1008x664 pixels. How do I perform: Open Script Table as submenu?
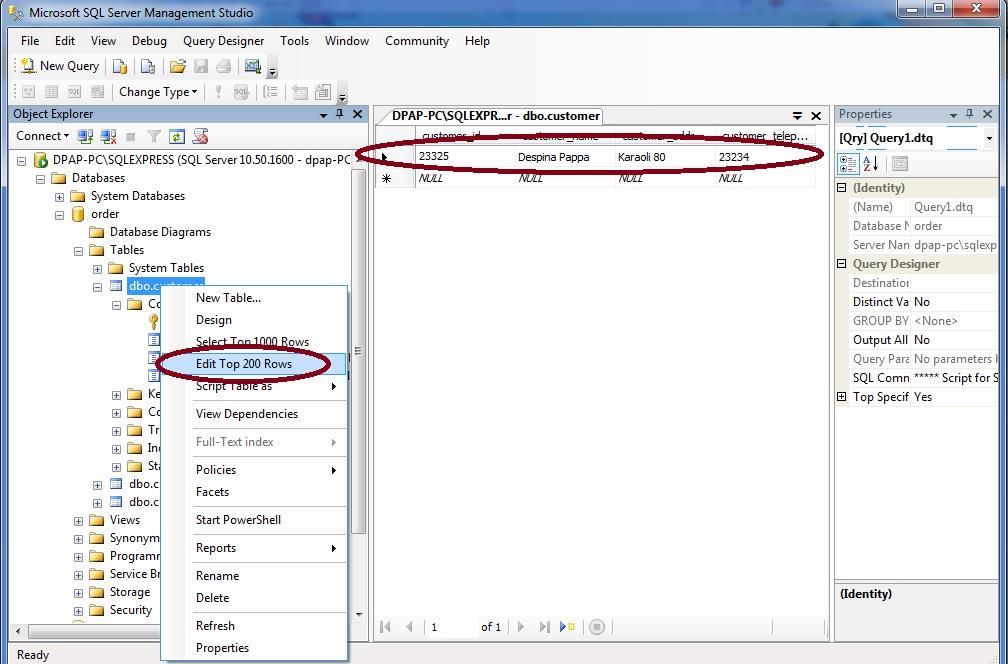pos(252,386)
